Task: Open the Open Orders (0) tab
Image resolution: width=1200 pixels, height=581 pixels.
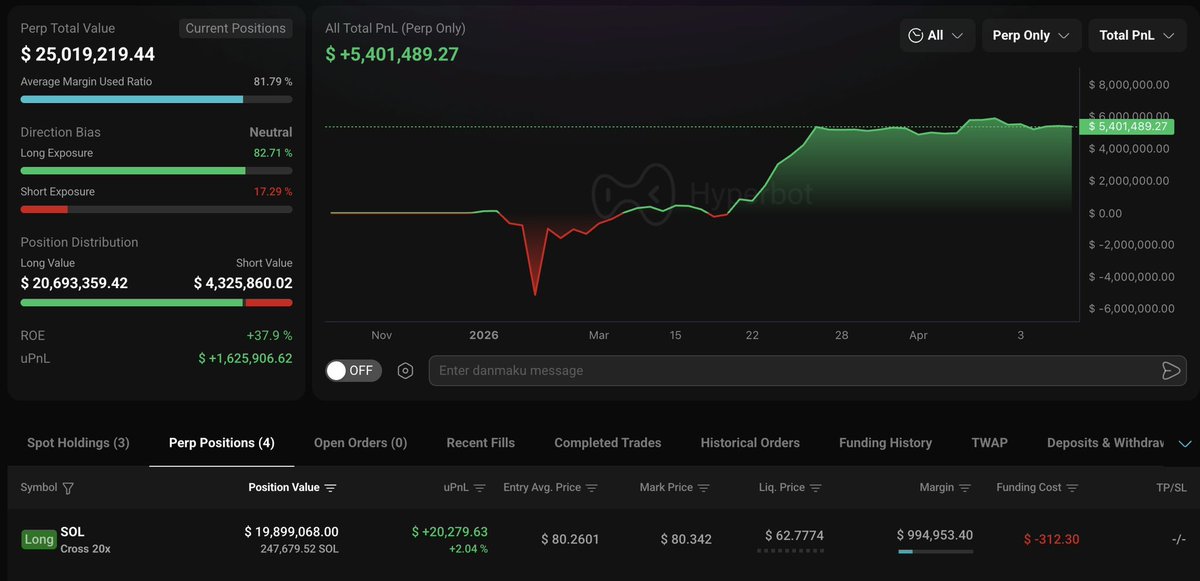Action: 361,443
